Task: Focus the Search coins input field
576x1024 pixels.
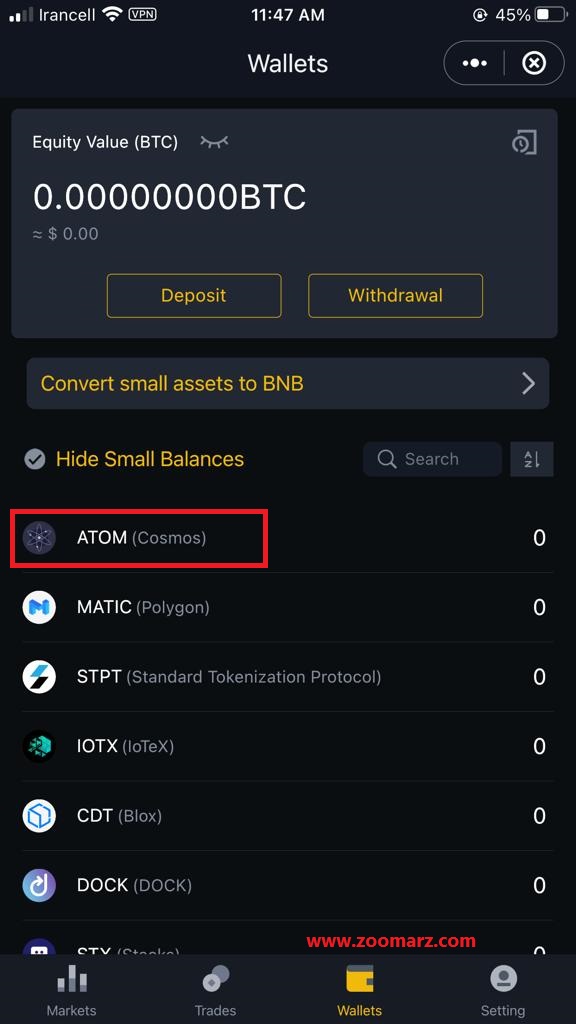Action: pos(432,459)
